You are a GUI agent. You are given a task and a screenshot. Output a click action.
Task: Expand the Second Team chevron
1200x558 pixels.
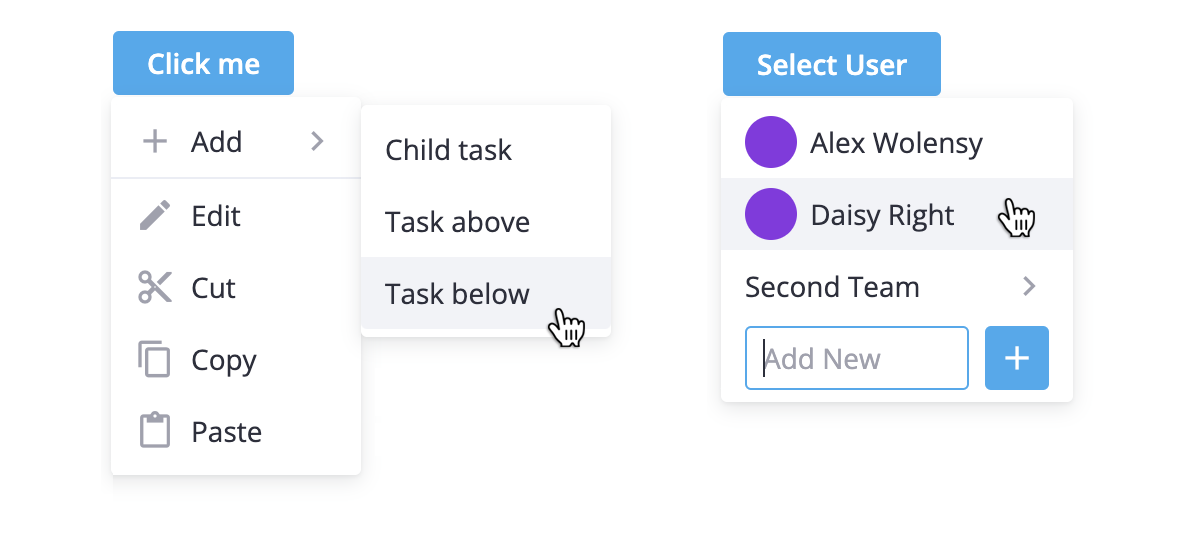[1029, 287]
